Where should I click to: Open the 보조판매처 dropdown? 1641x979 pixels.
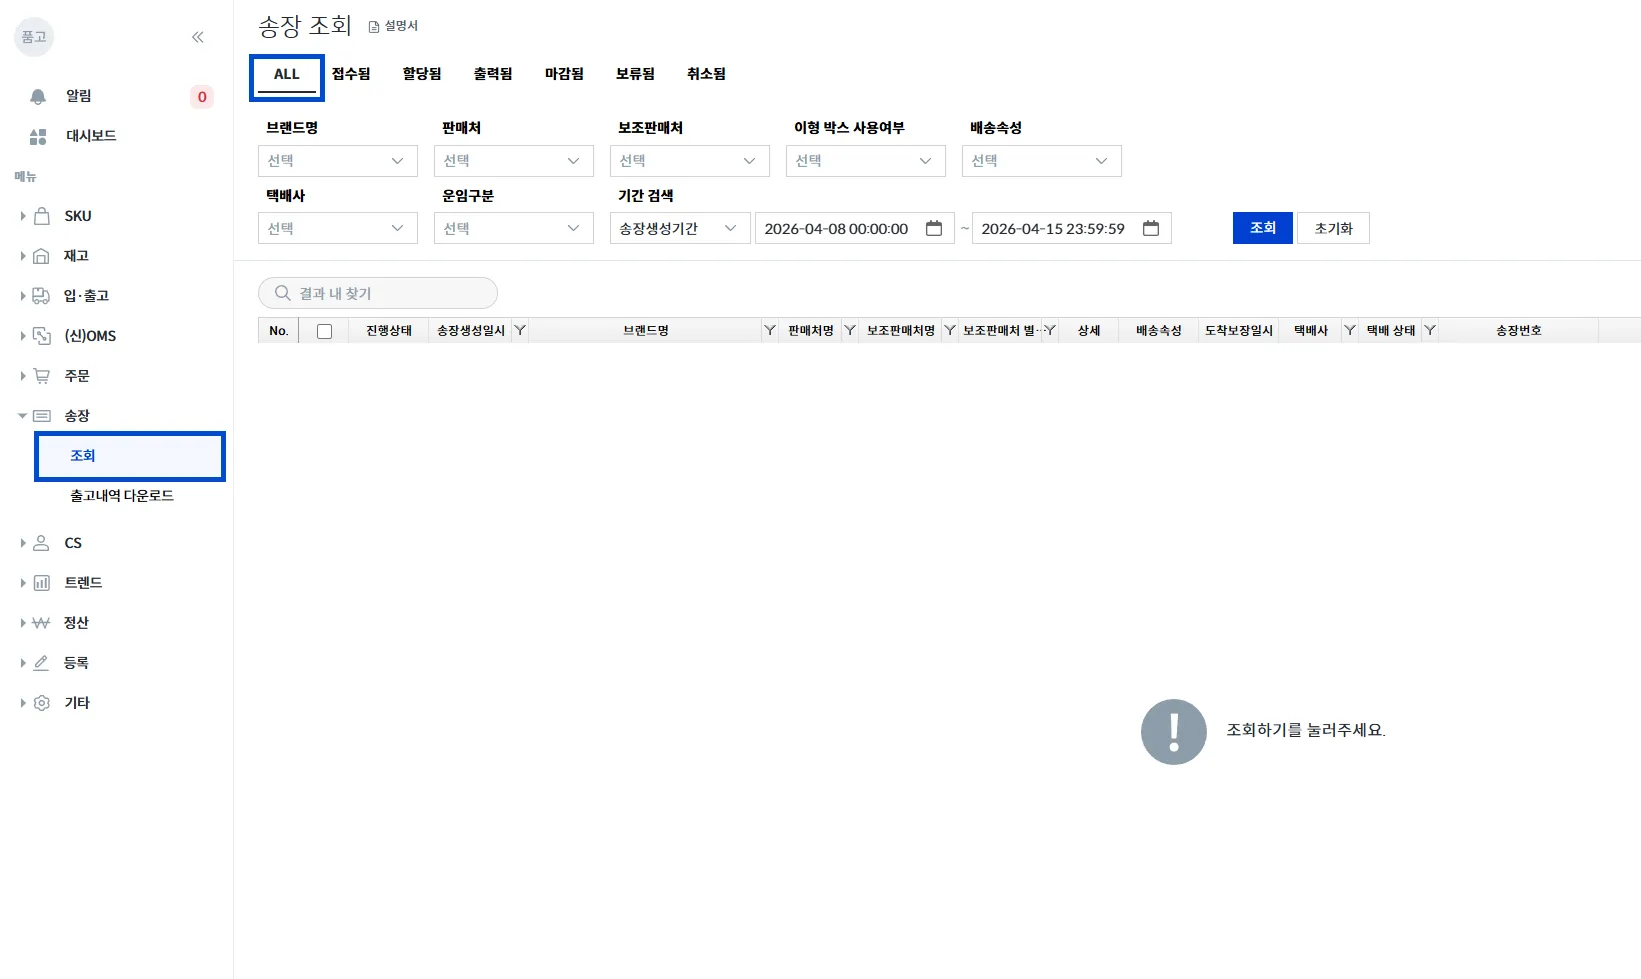(x=690, y=161)
